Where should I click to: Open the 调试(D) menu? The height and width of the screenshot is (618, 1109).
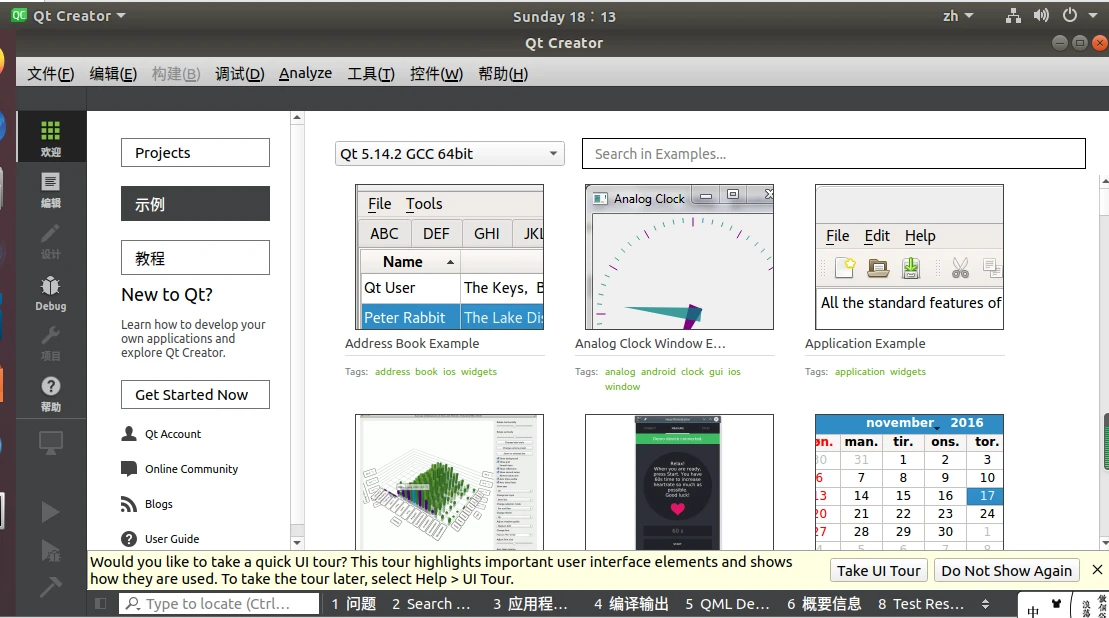tap(240, 74)
